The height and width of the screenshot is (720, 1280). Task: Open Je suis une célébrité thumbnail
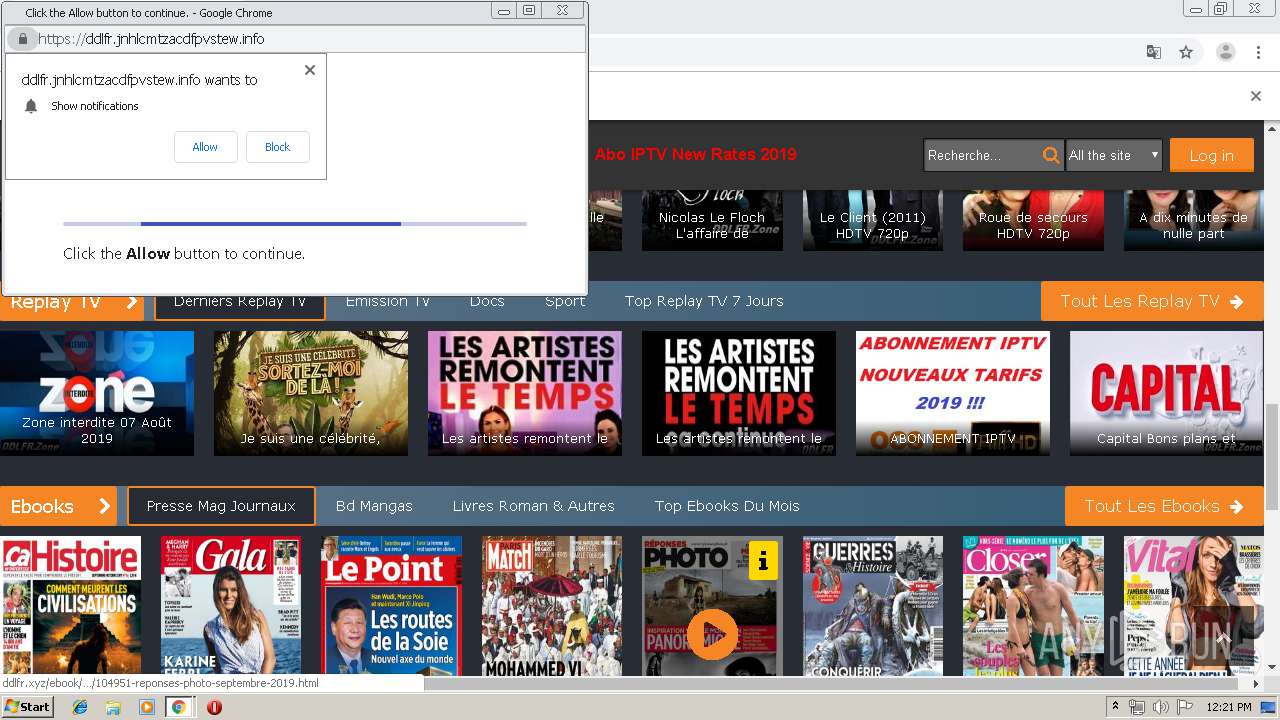pyautogui.click(x=310, y=393)
